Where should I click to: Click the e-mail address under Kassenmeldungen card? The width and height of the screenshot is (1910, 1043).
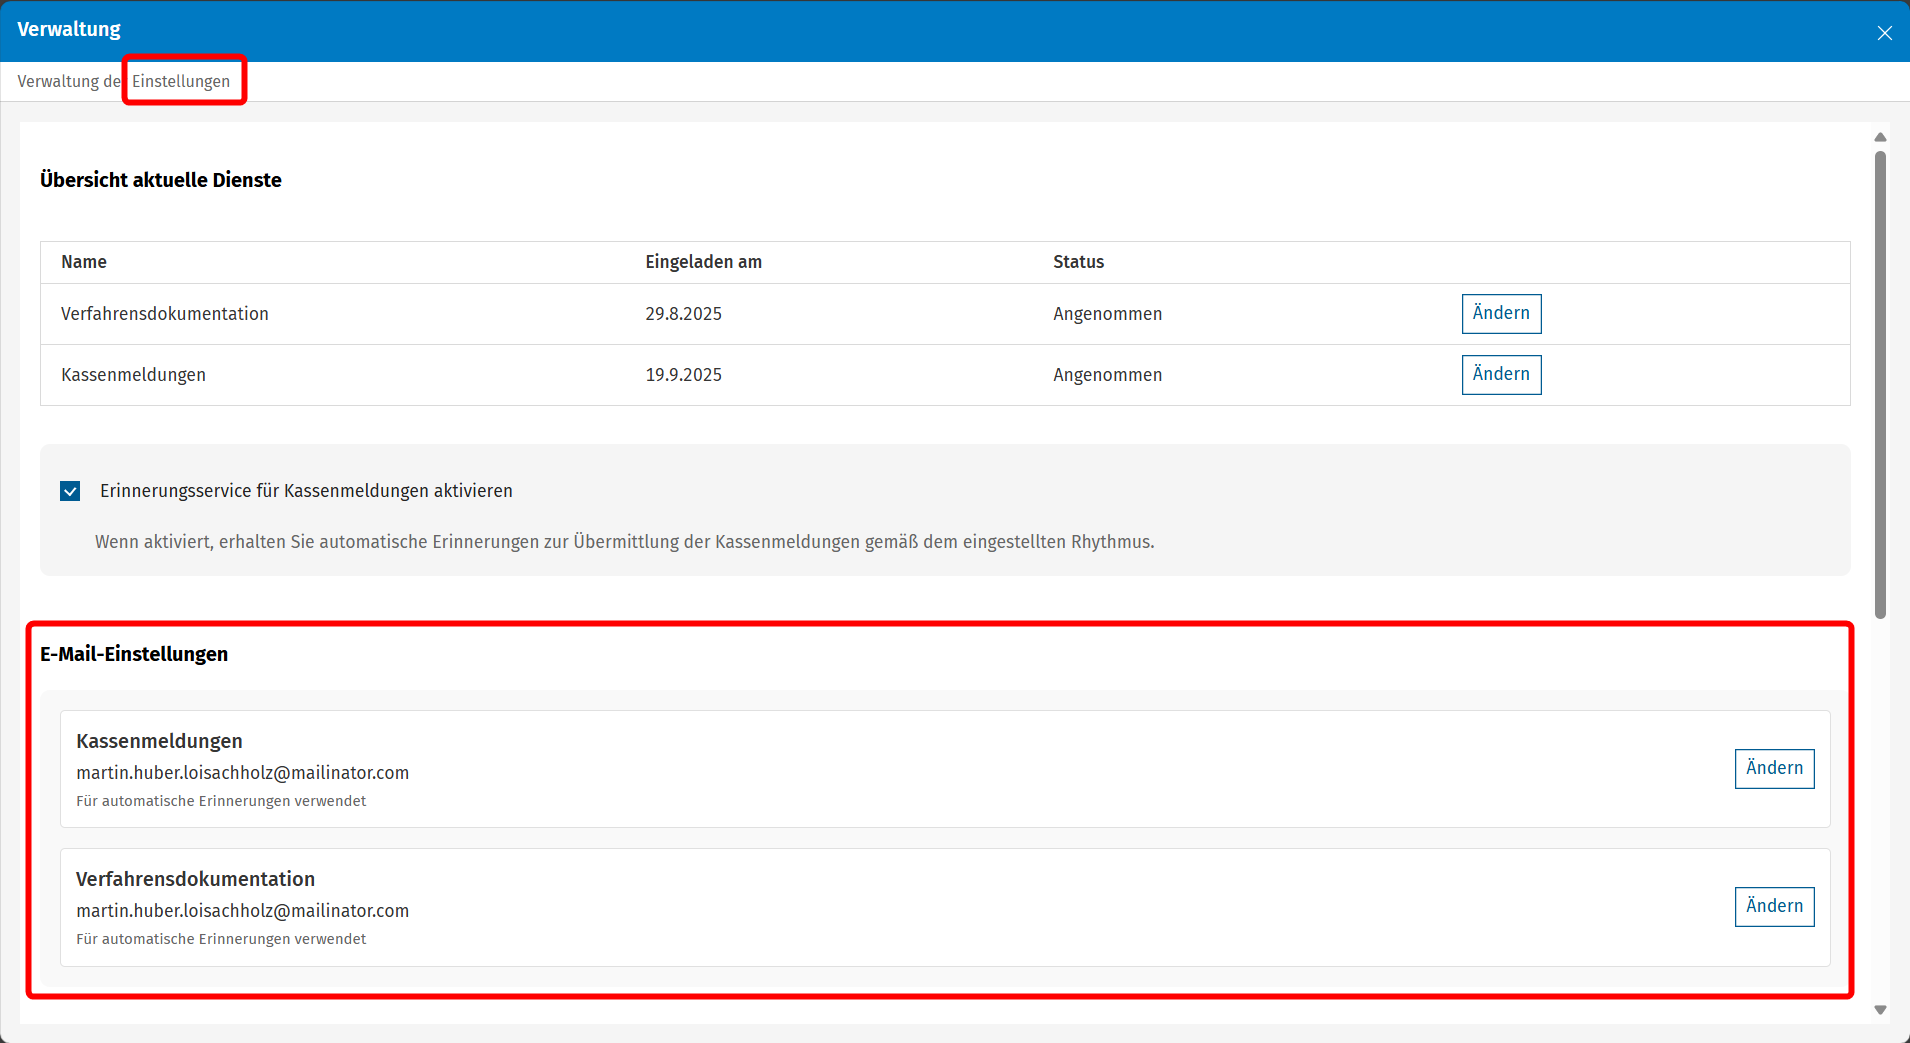243,773
